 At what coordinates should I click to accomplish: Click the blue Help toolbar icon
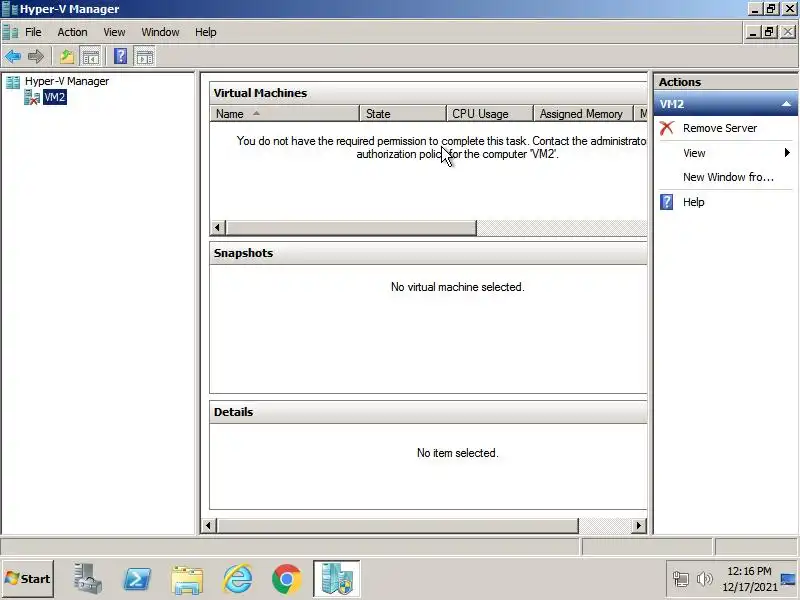(120, 56)
